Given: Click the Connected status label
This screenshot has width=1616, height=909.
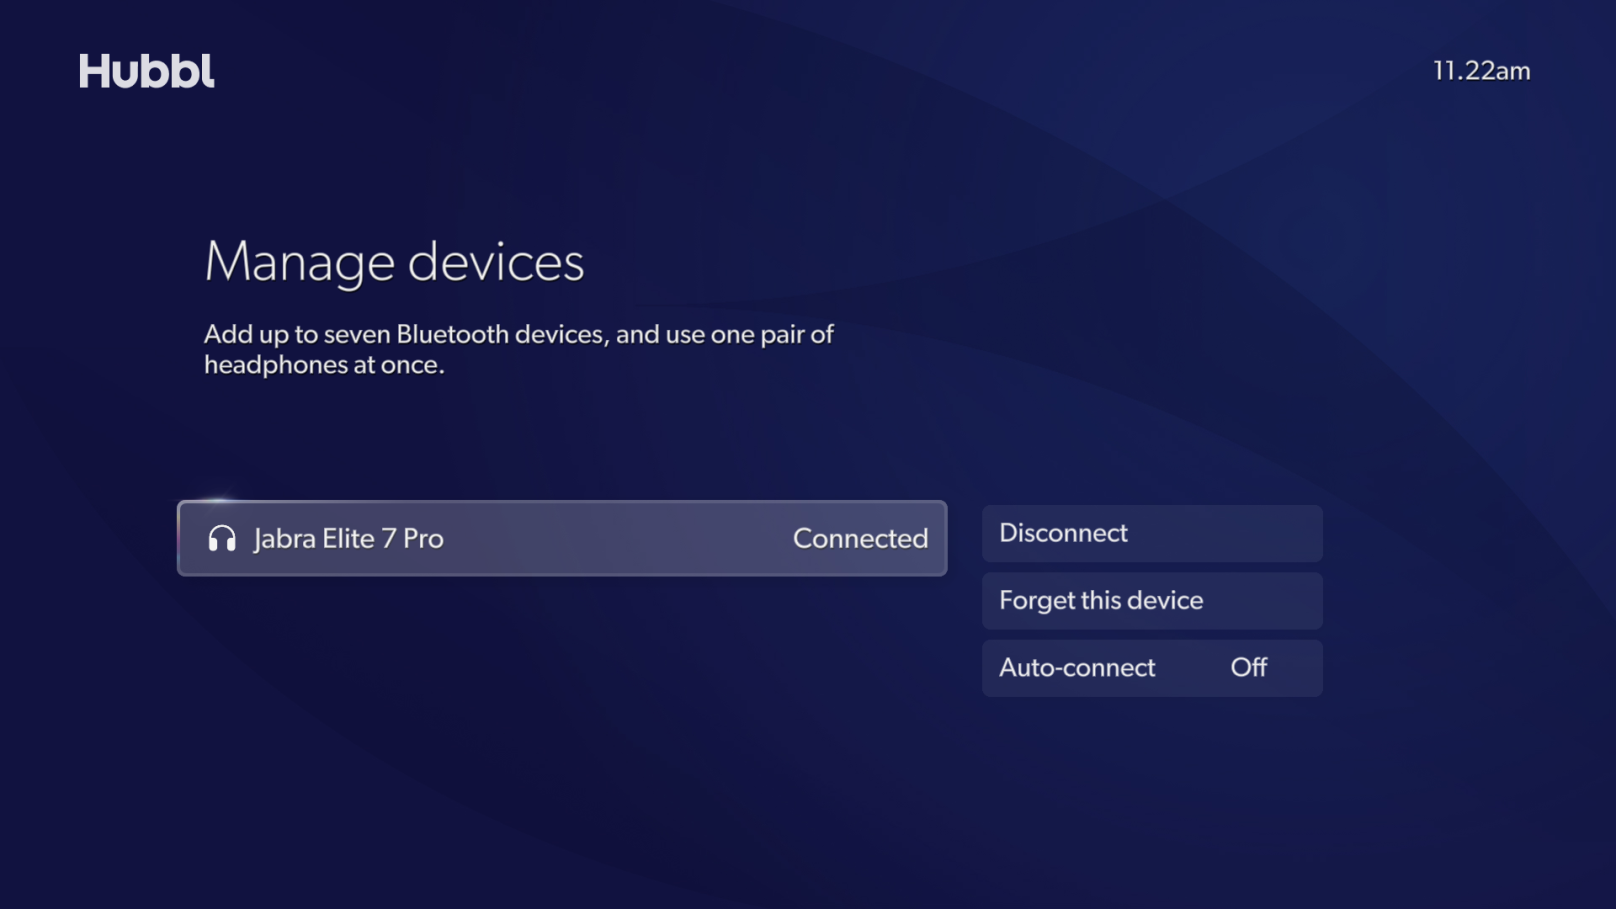Looking at the screenshot, I should pos(860,538).
